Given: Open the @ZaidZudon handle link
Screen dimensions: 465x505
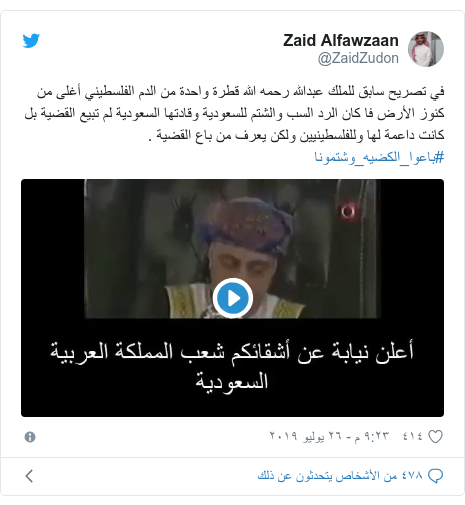Looking at the screenshot, I should click(x=358, y=58).
